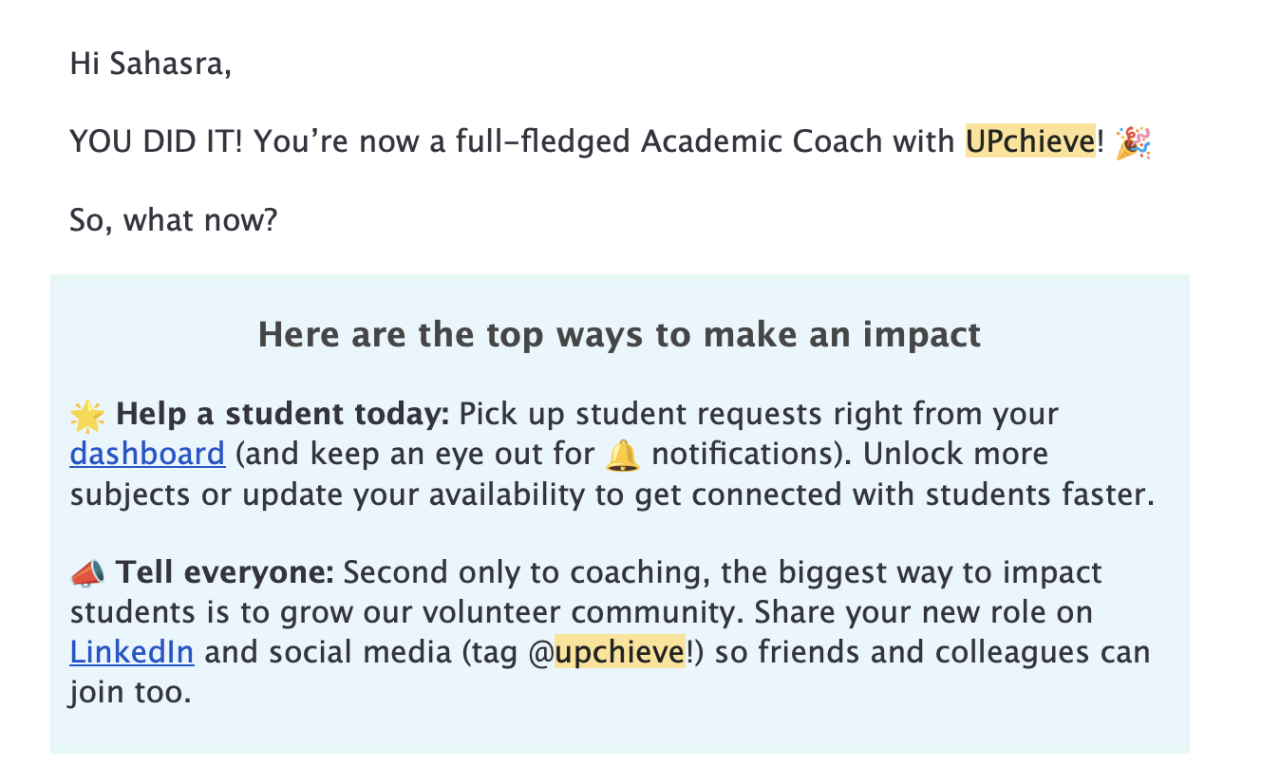This screenshot has height=765, width=1280.
Task: Open the LinkedIn link
Action: coord(131,653)
